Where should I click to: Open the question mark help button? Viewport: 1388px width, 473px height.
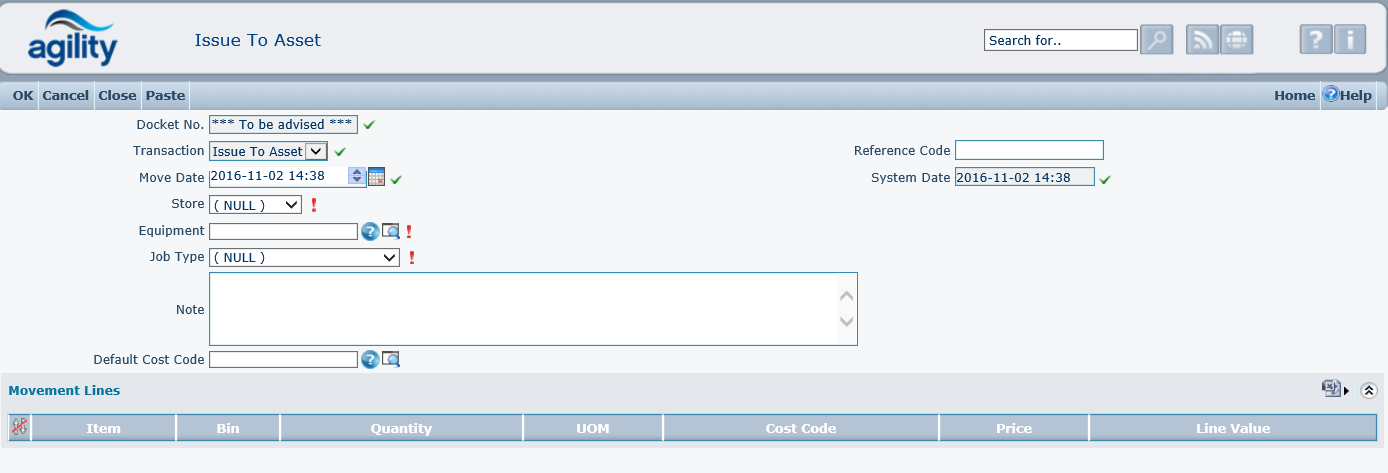coord(1316,40)
